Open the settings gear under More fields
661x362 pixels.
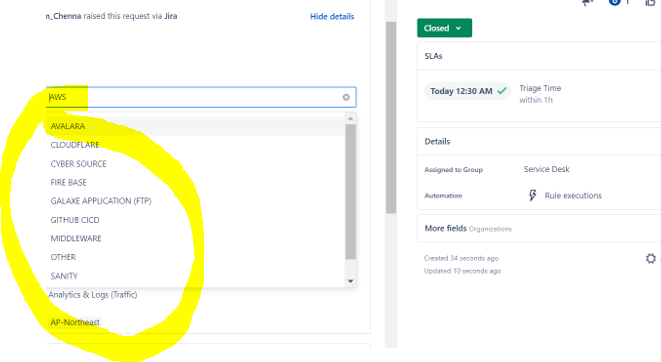coord(650,258)
